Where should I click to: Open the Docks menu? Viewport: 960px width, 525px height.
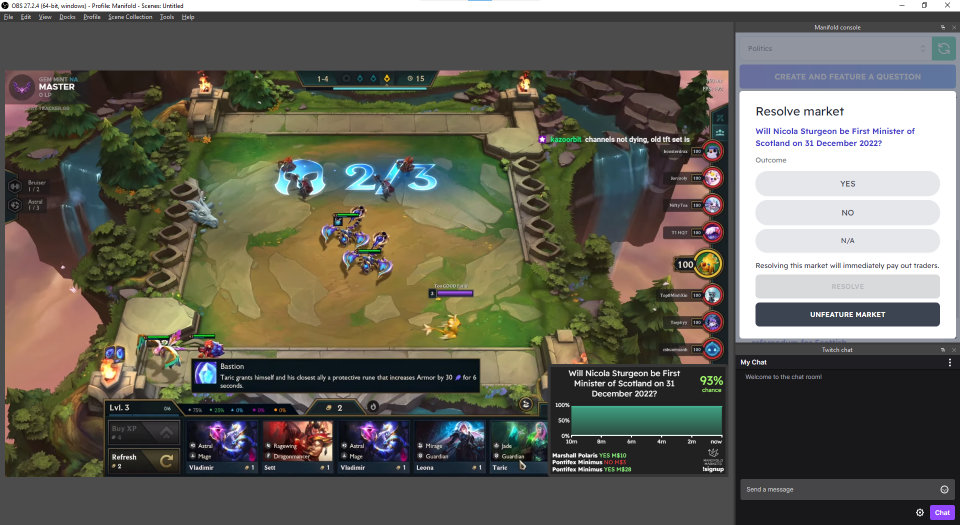coord(67,17)
